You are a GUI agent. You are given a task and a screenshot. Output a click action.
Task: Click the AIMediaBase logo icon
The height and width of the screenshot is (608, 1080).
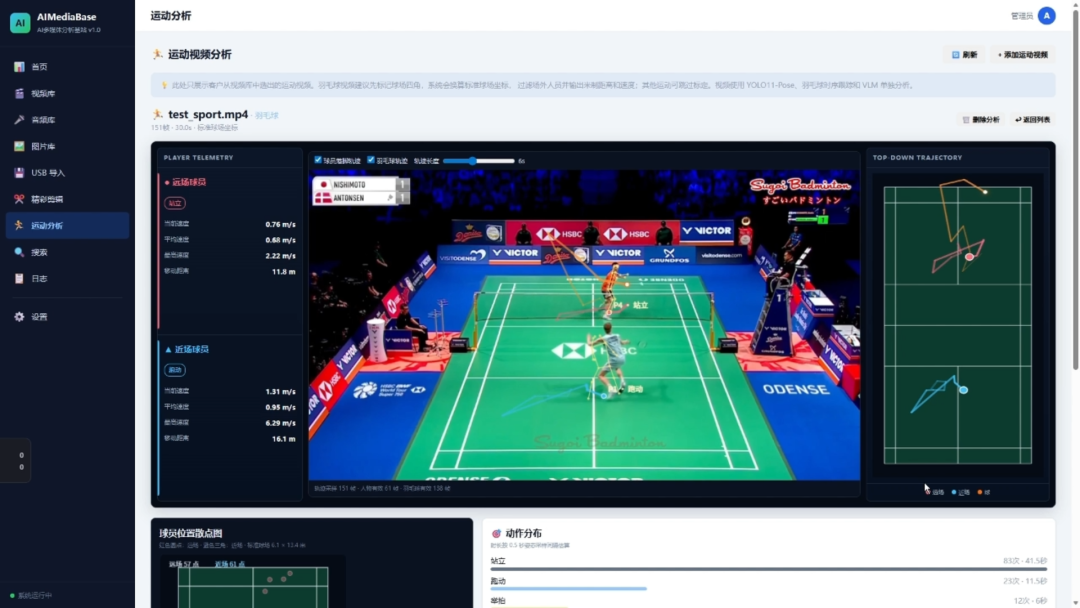20,23
